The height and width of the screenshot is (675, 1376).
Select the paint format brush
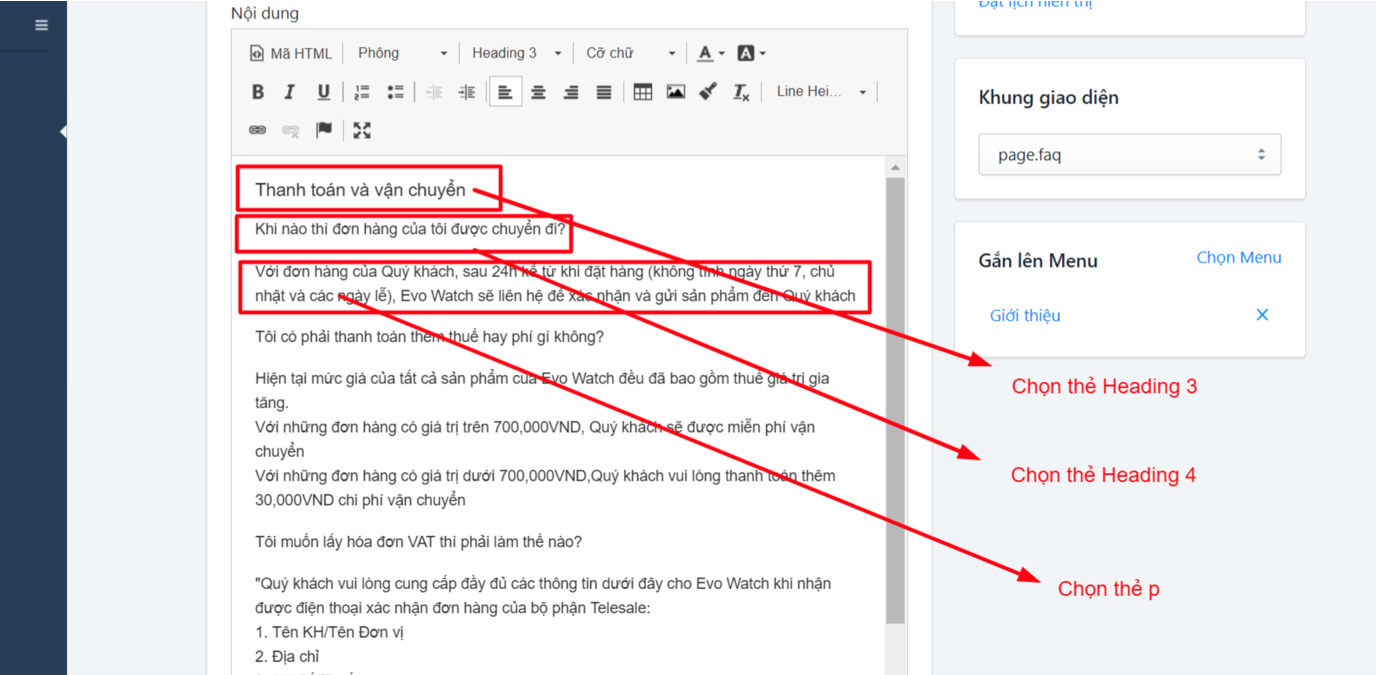coord(708,92)
